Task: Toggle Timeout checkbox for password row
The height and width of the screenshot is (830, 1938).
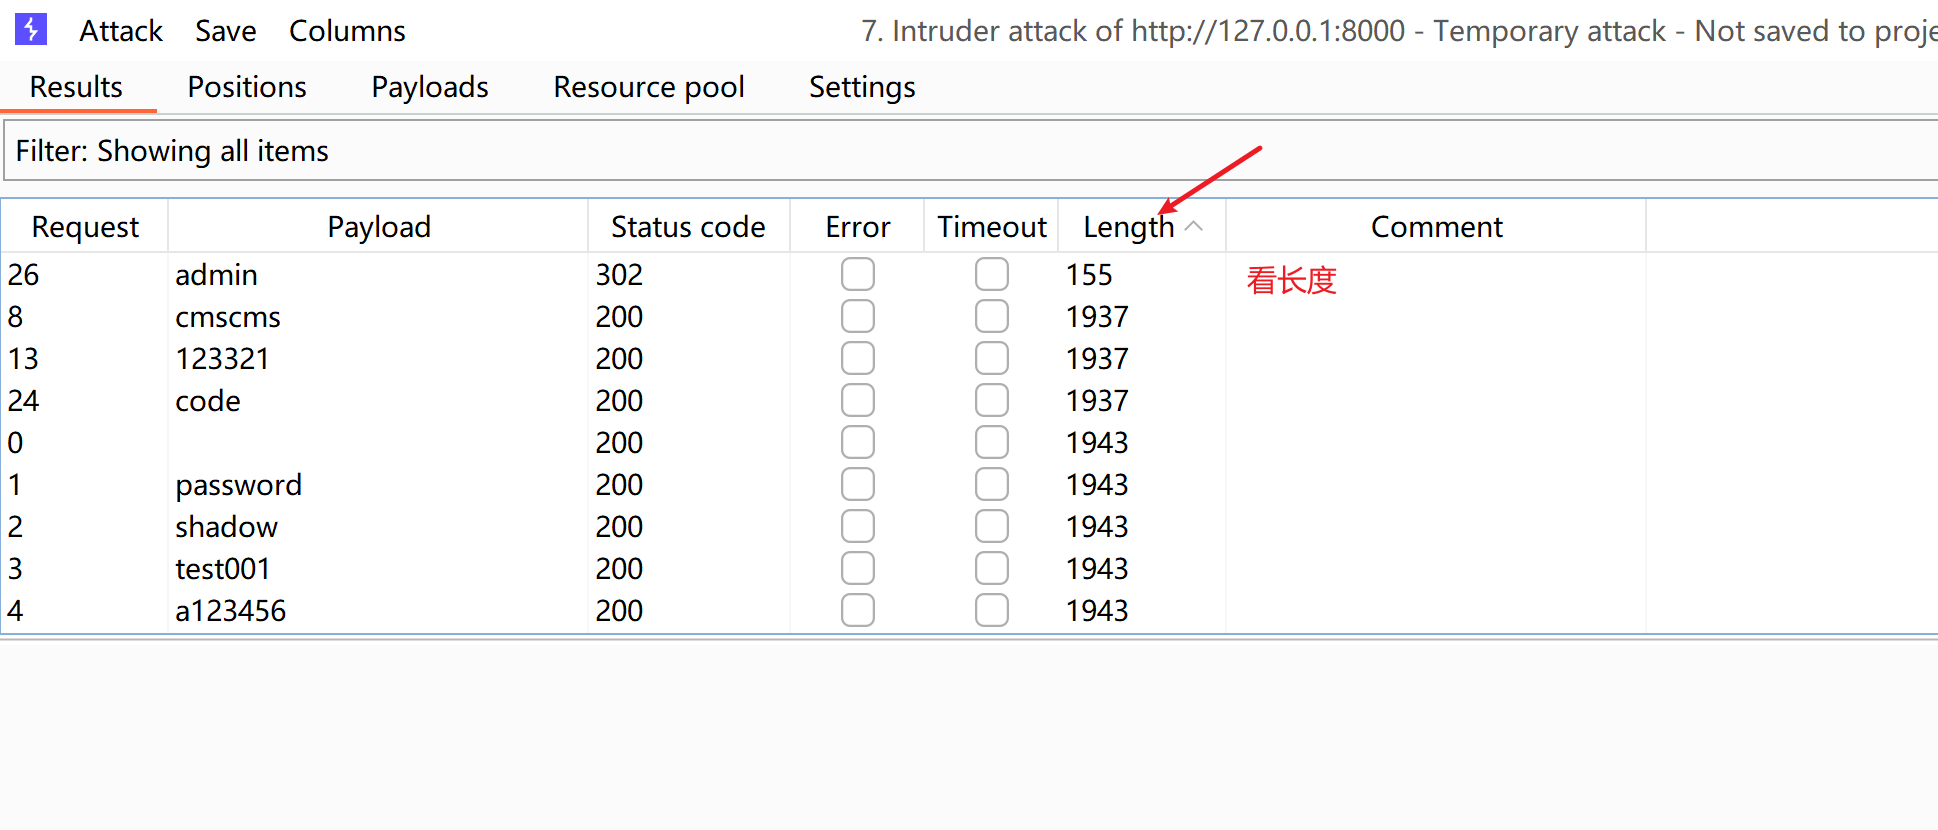Action: click(991, 484)
